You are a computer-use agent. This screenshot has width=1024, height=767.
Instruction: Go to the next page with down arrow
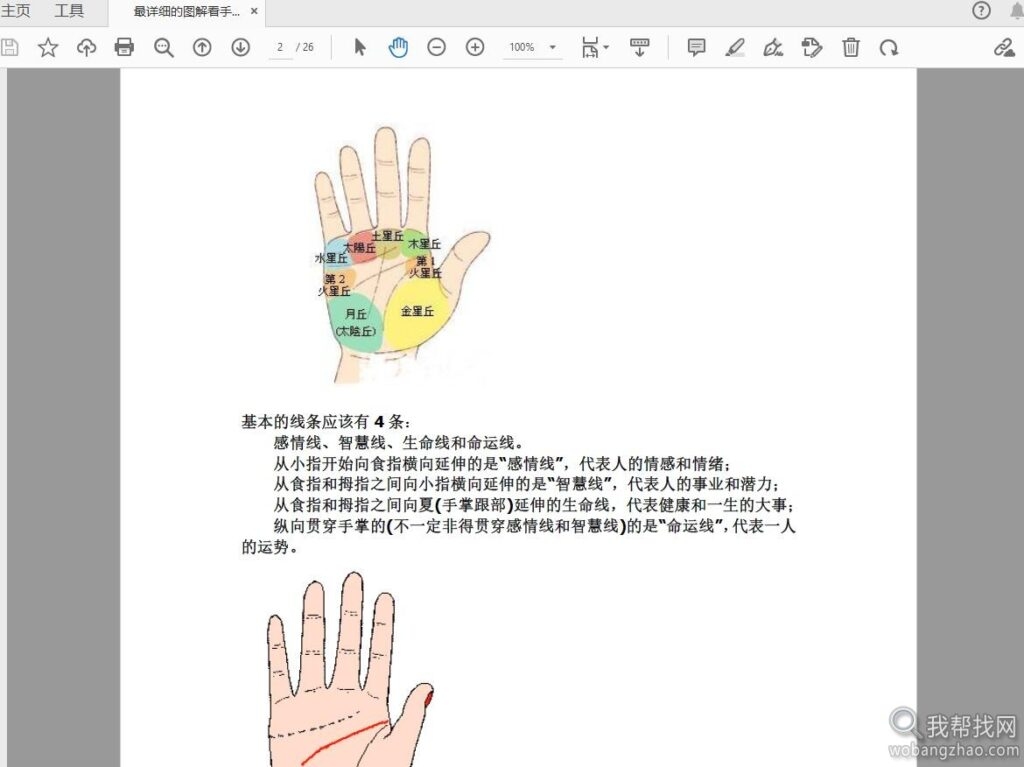click(x=240, y=46)
